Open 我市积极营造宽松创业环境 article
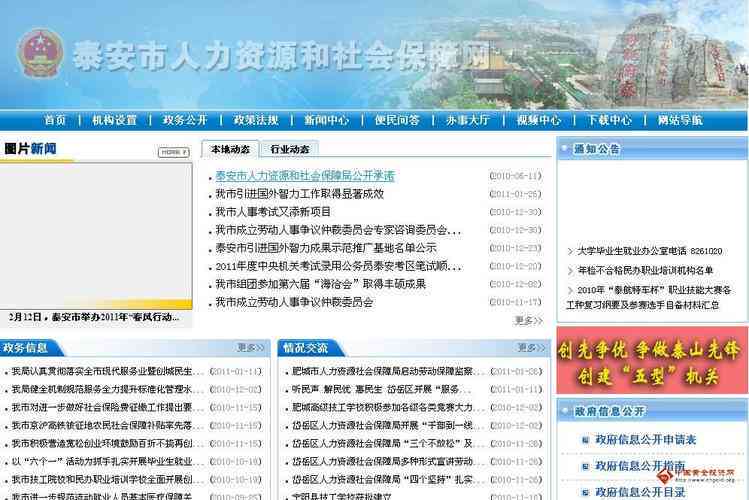 [107, 444]
